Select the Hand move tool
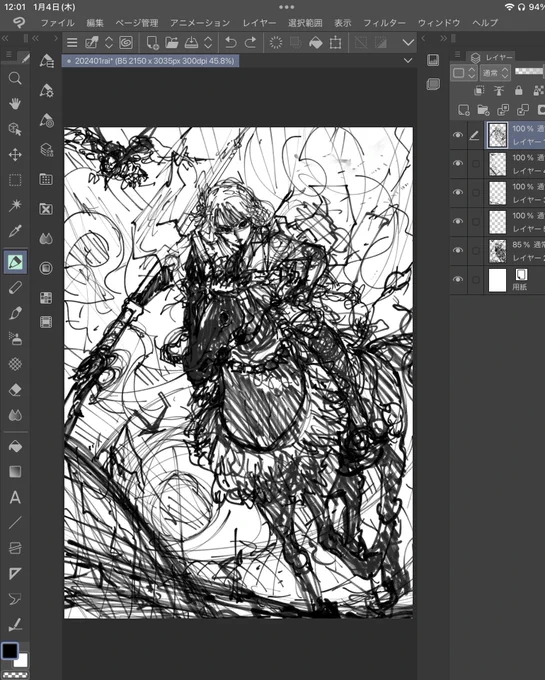Screen dimensions: 545x680 pos(15,104)
